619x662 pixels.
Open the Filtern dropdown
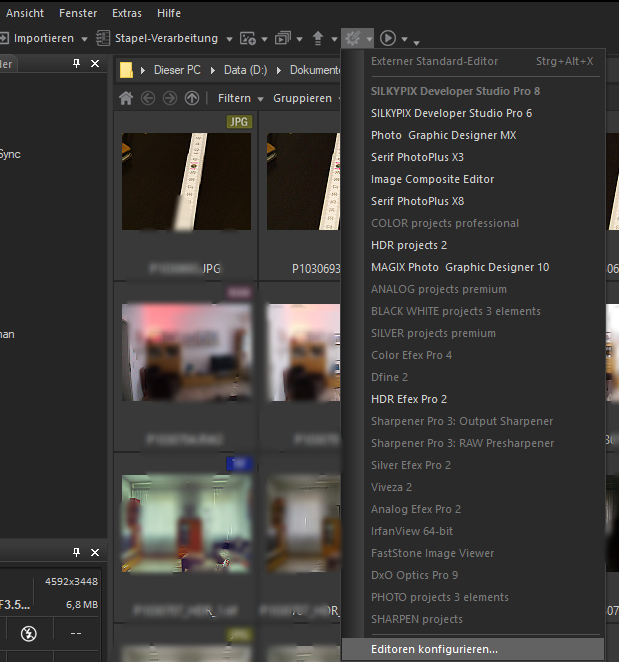point(240,98)
